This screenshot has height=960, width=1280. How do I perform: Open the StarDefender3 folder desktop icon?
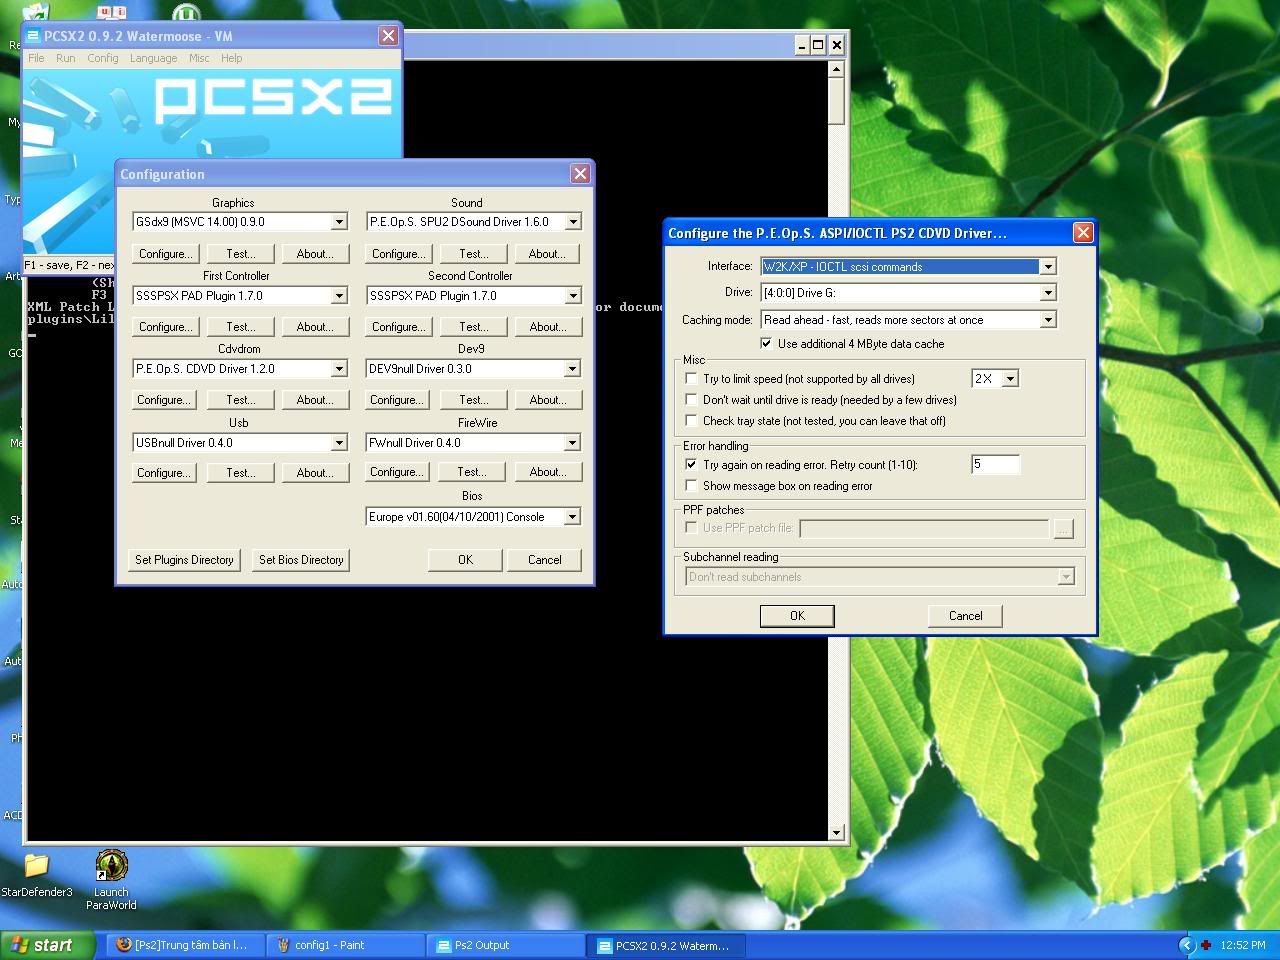pyautogui.click(x=36, y=873)
